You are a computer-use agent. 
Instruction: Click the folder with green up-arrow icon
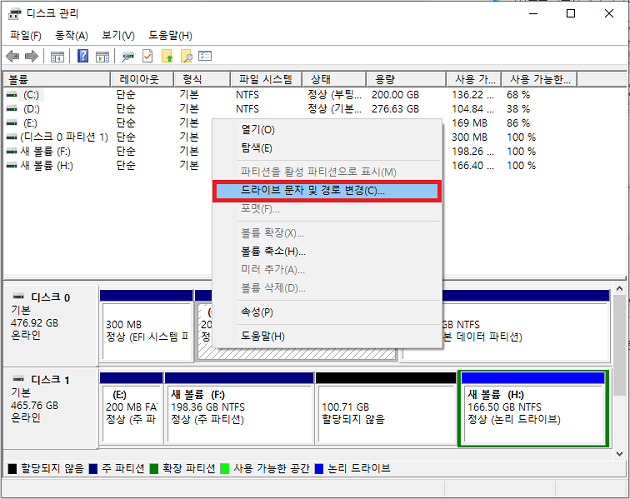(x=167, y=57)
